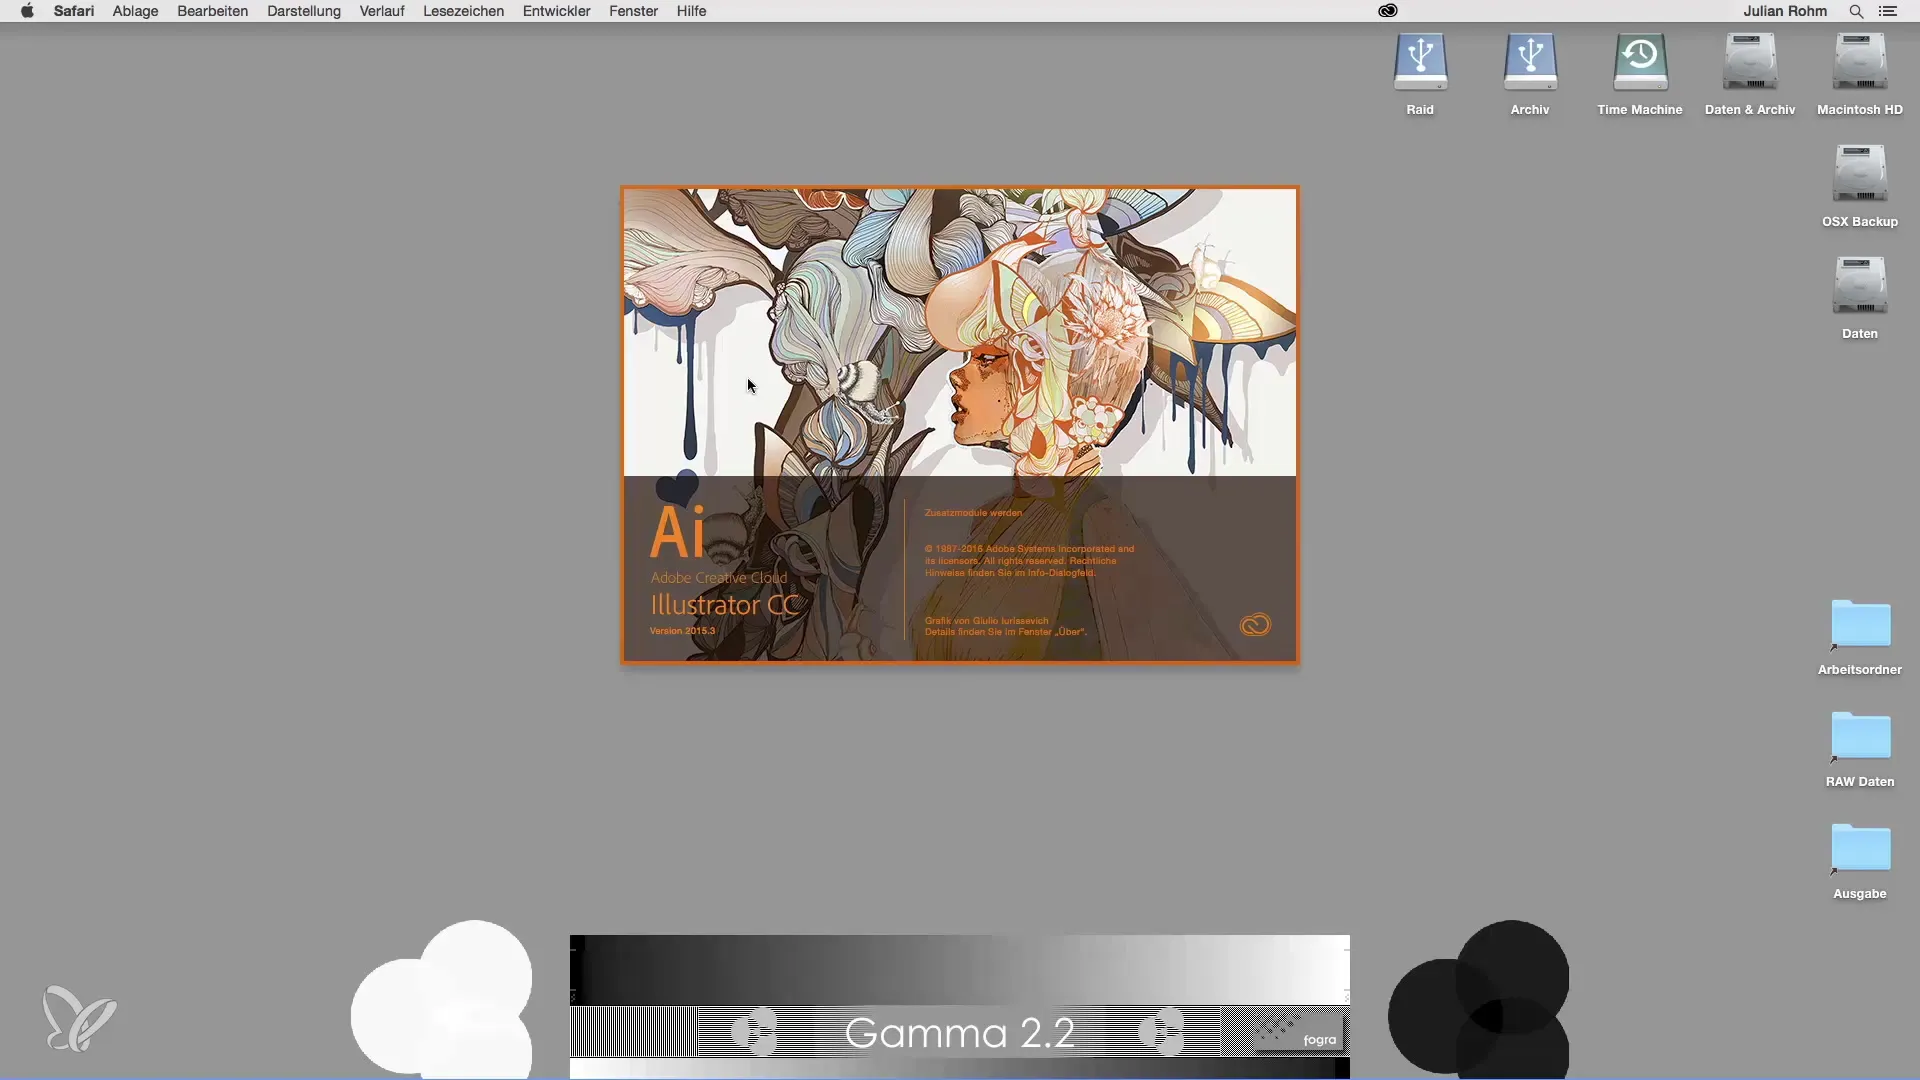Click the Zusatzmodule werden status text
The width and height of the screenshot is (1920, 1080).
point(973,513)
